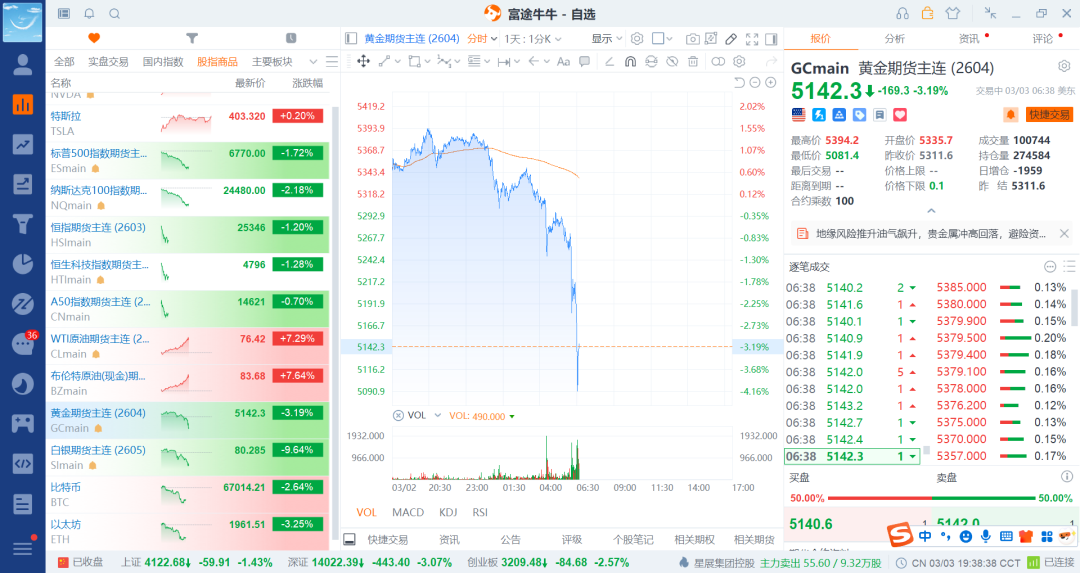Image resolution: width=1080 pixels, height=573 pixels.
Task: Click the buy/sell 50.00% ratio bar
Action: pos(931,498)
